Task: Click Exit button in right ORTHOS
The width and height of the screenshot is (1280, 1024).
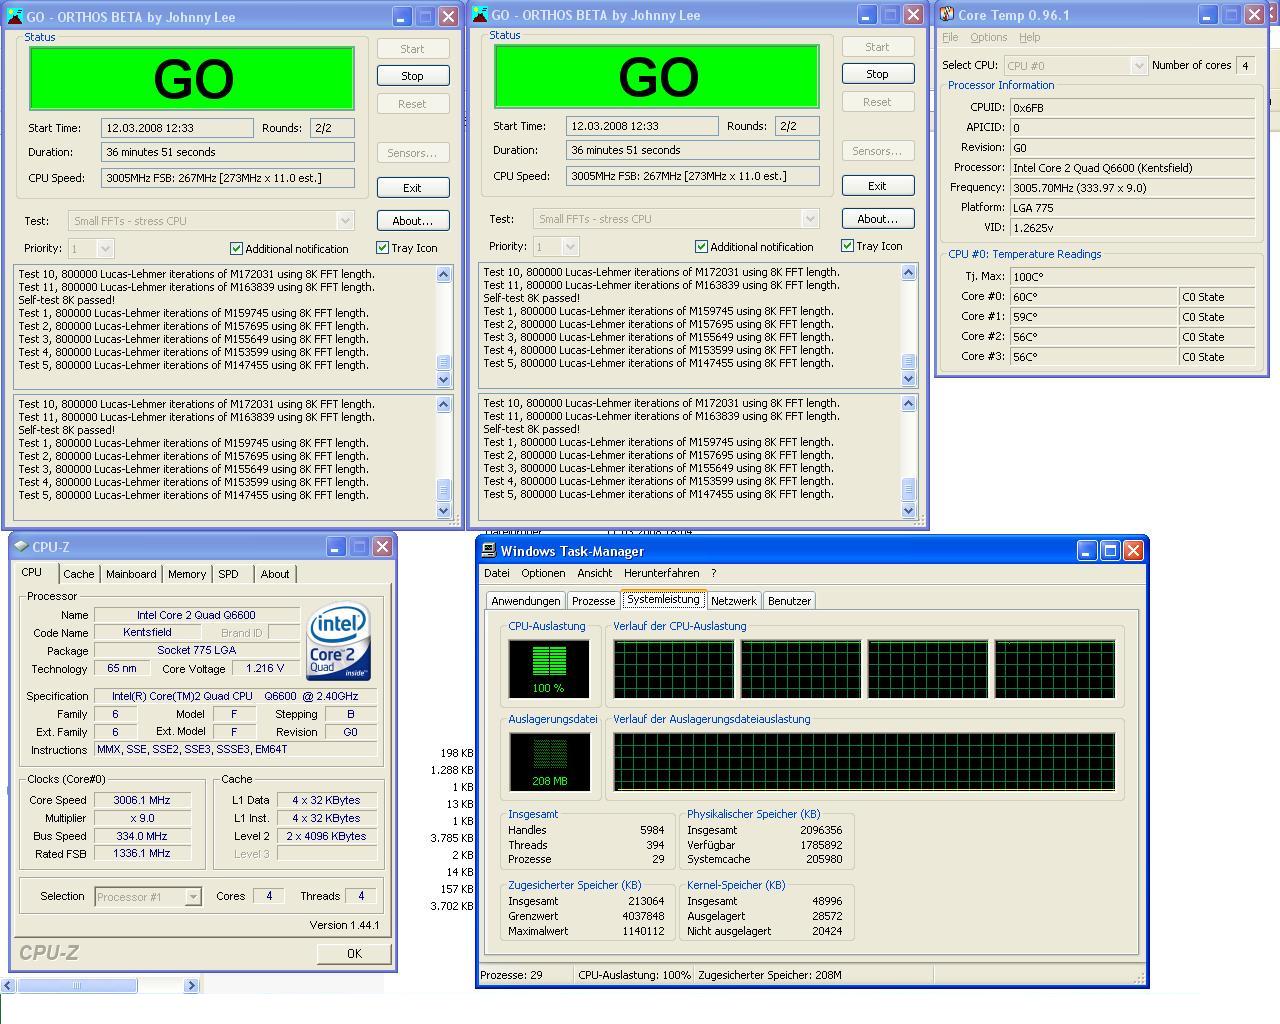Action: [x=877, y=186]
